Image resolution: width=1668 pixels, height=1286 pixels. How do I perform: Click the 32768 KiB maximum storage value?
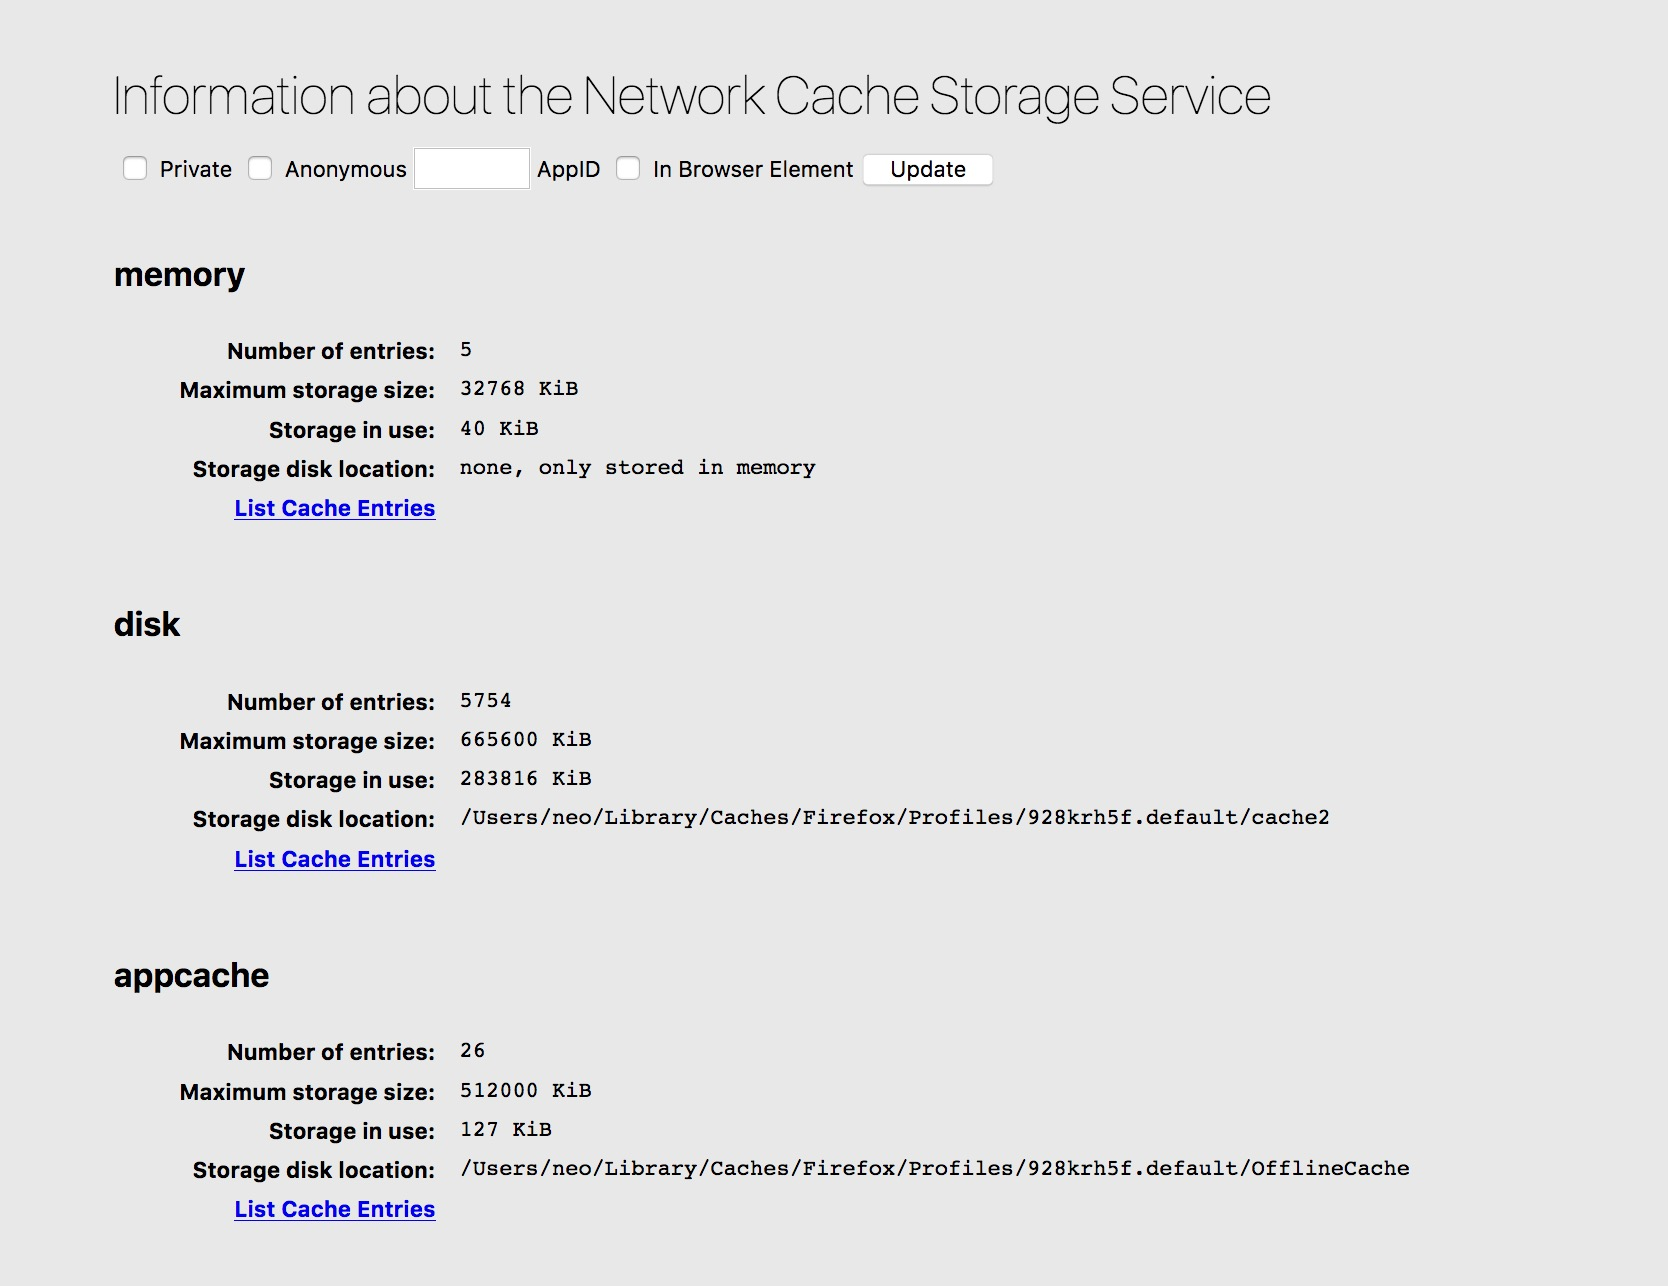point(518,388)
